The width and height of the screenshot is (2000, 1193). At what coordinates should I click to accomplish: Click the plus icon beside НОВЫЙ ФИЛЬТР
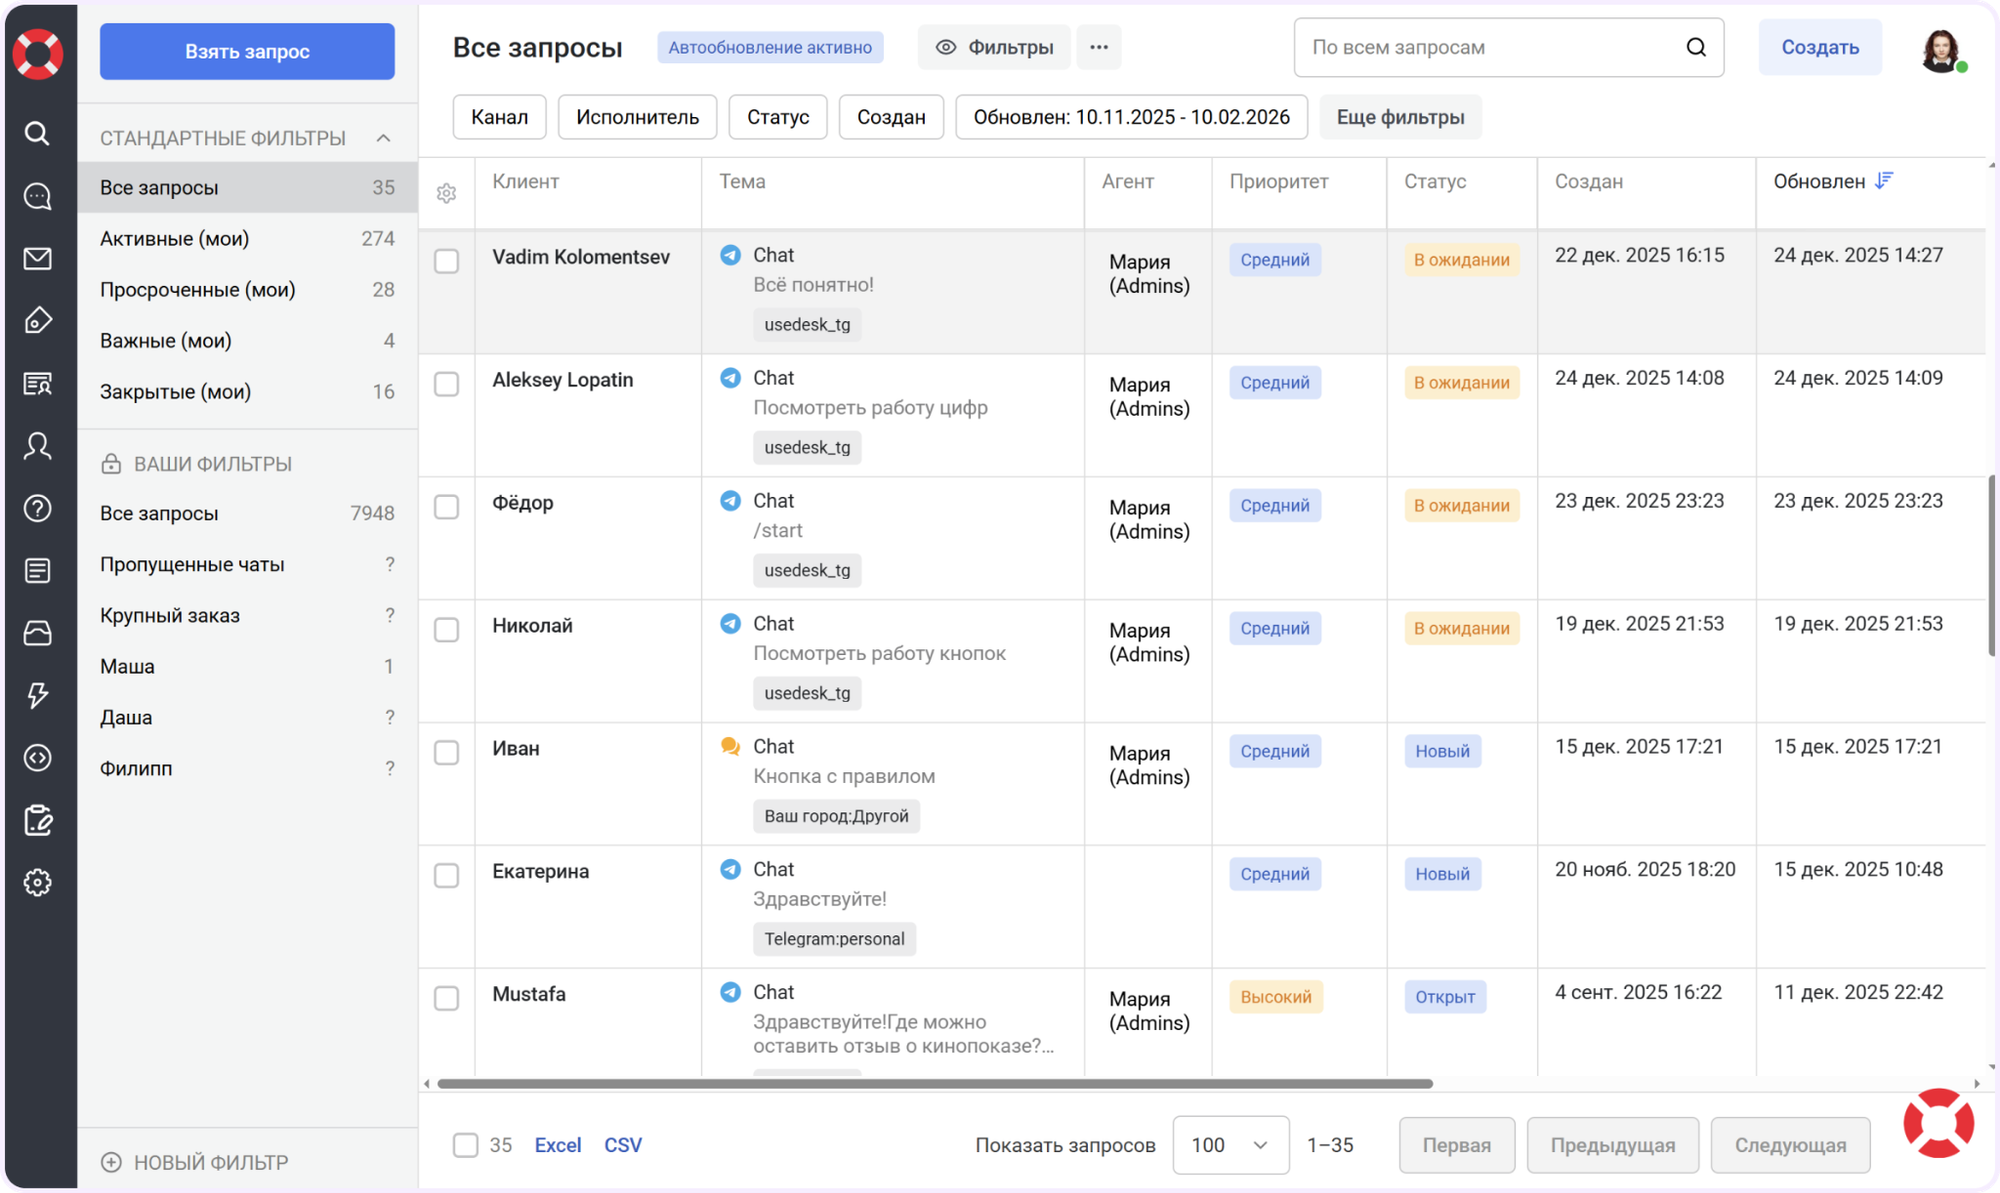point(111,1162)
